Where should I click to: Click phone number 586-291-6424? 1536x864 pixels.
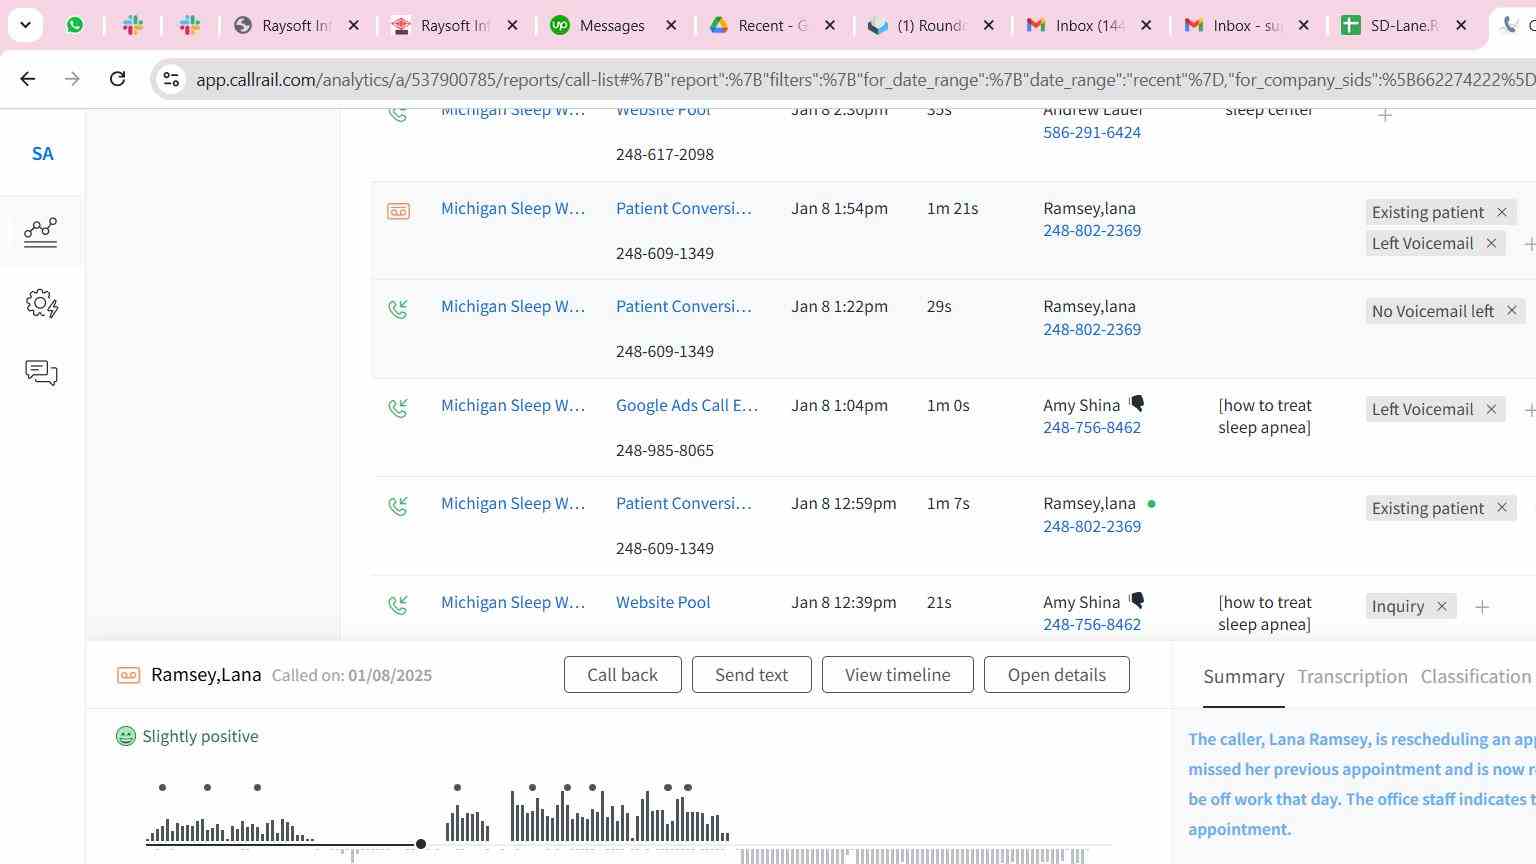coord(1092,132)
